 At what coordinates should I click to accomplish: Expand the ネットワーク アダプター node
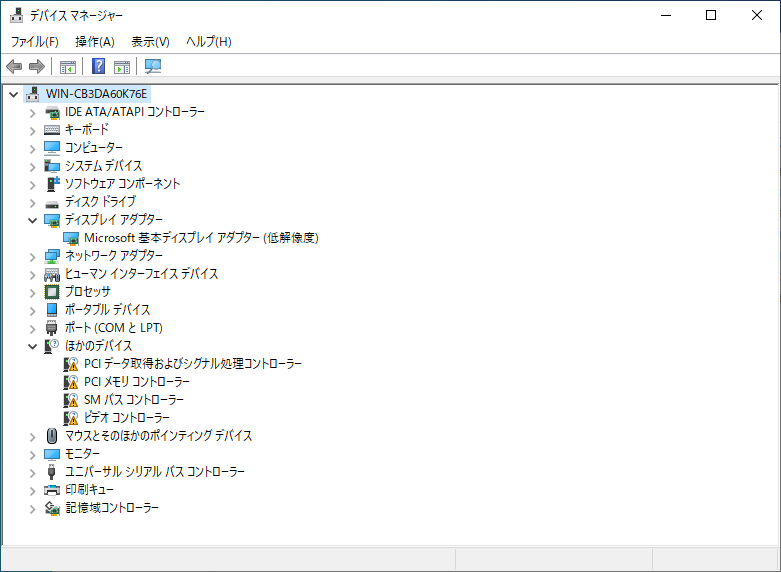click(x=32, y=257)
